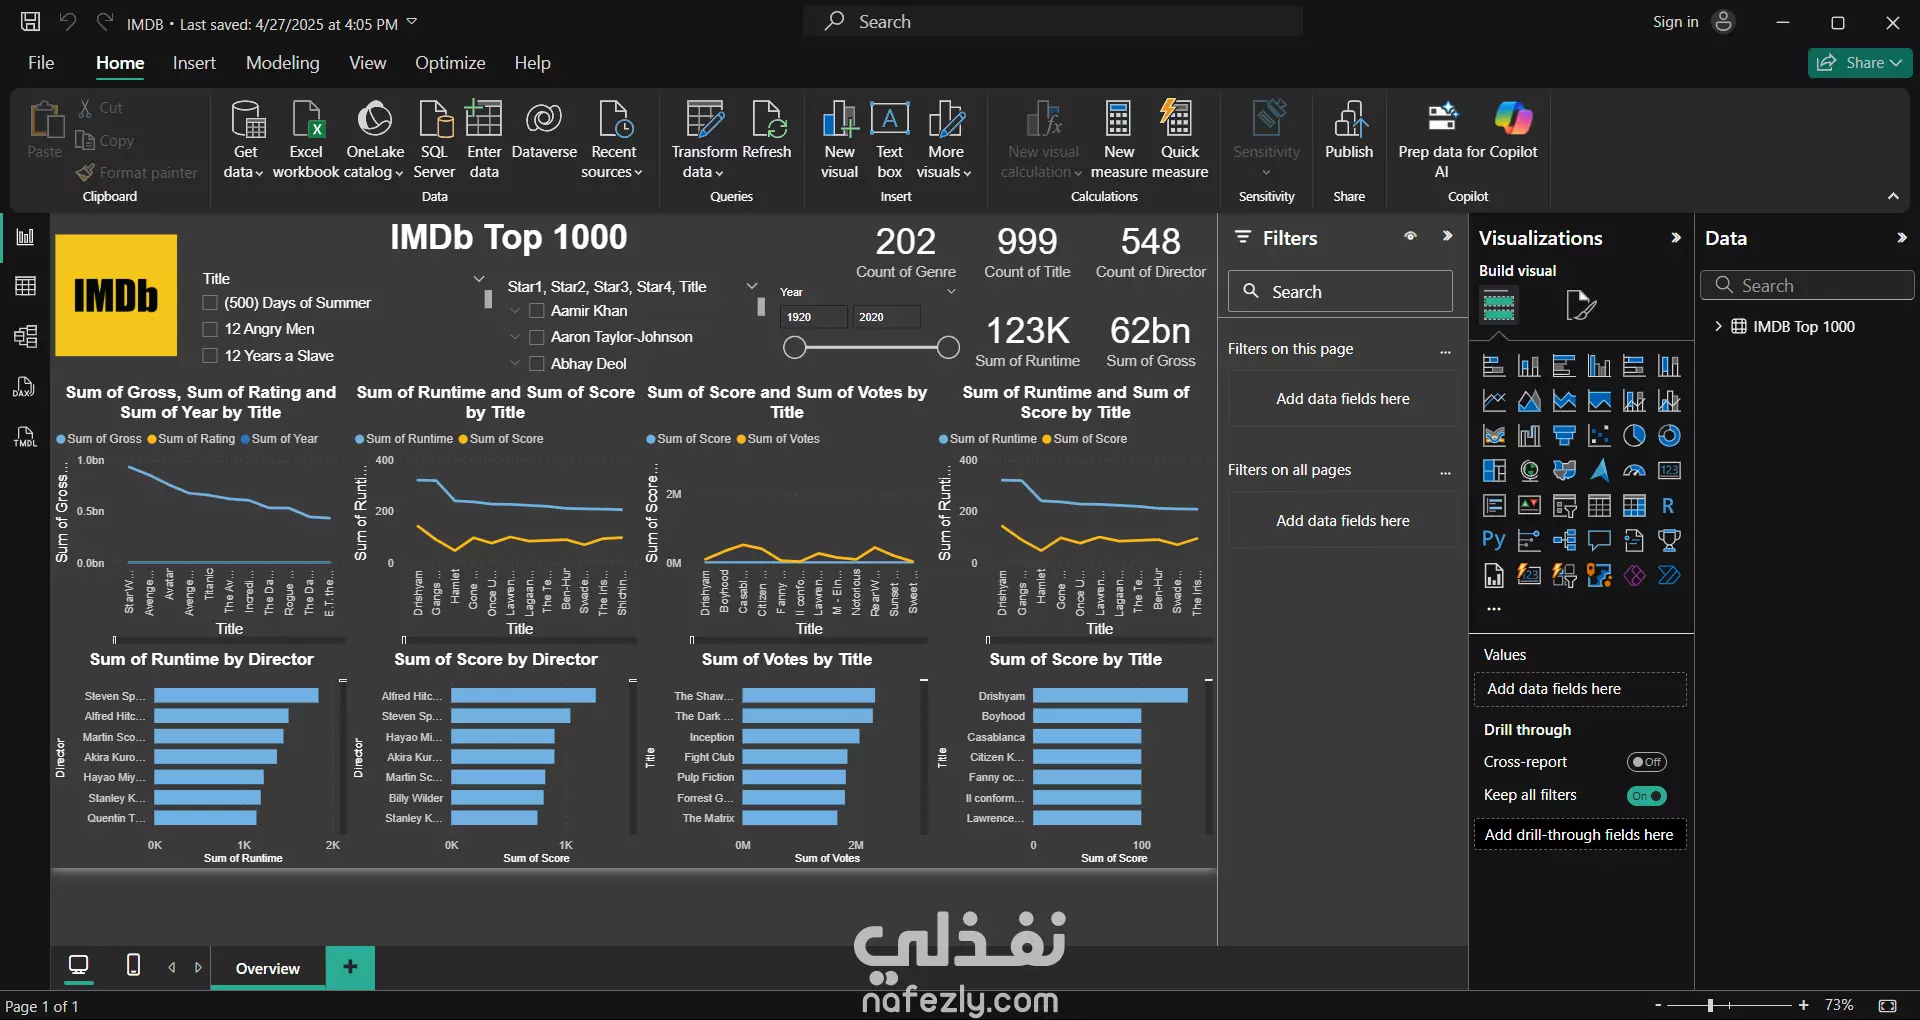1920x1020 pixels.
Task: Select the card (123) visual
Action: coord(1669,471)
